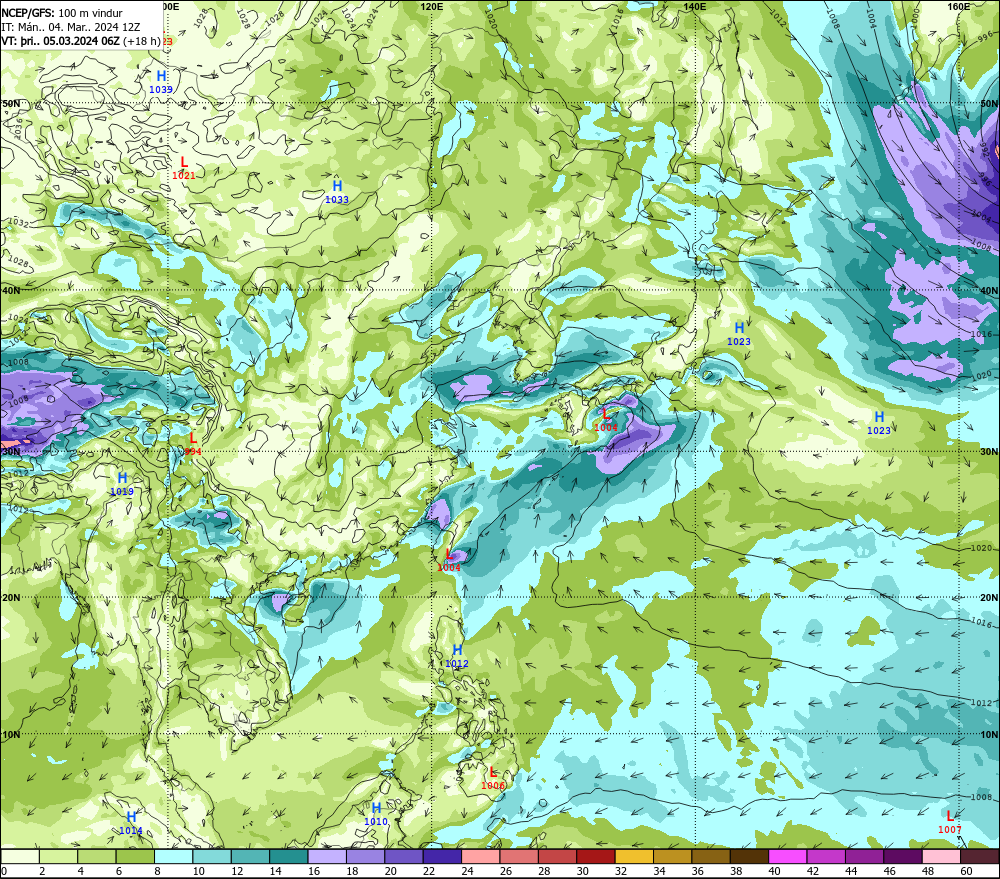1000x879 pixels.
Task: Click the 'VT: þri.. 05.03.2024 06Z' valid time
Action: tap(61, 41)
